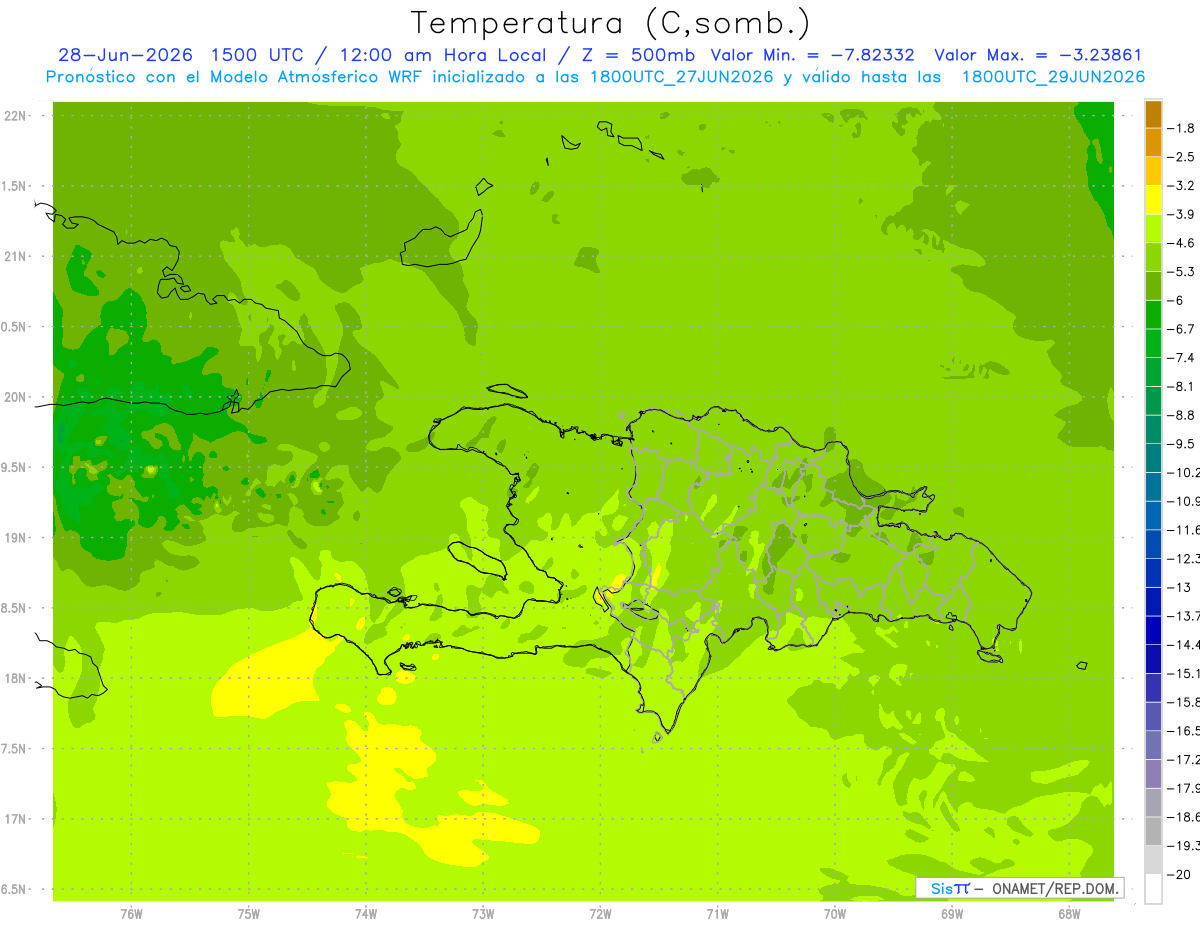Pick the teal swatch between -9.5 and -10.2
This screenshot has width=1200, height=927.
(1153, 459)
